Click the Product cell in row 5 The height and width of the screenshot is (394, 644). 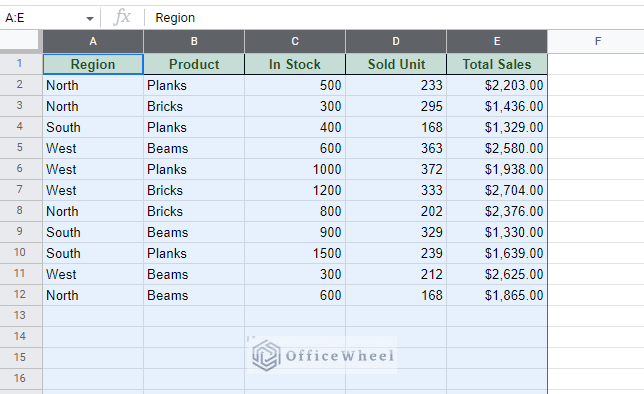click(194, 148)
